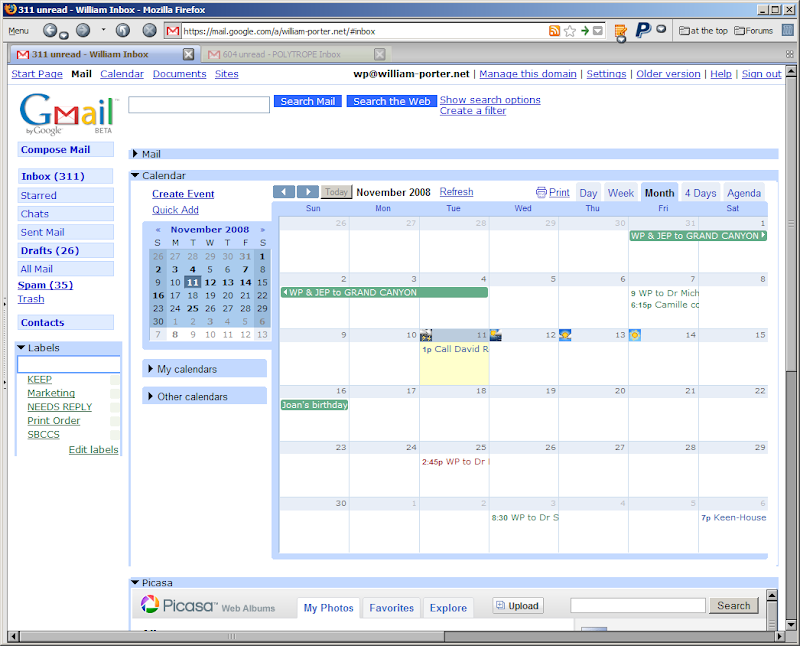Screen dimensions: 800x646
Task: Click the sunny weather icon on November 14
Action: (635, 335)
